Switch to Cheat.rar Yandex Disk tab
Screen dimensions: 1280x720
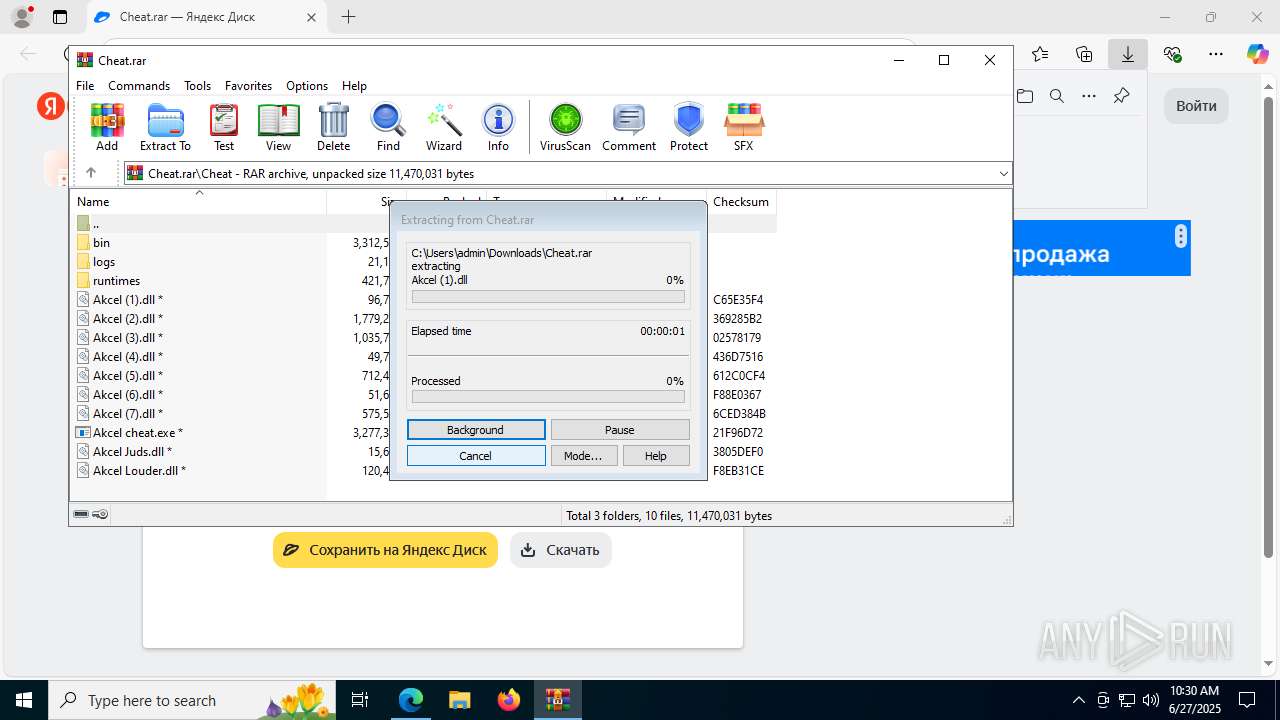(x=204, y=17)
